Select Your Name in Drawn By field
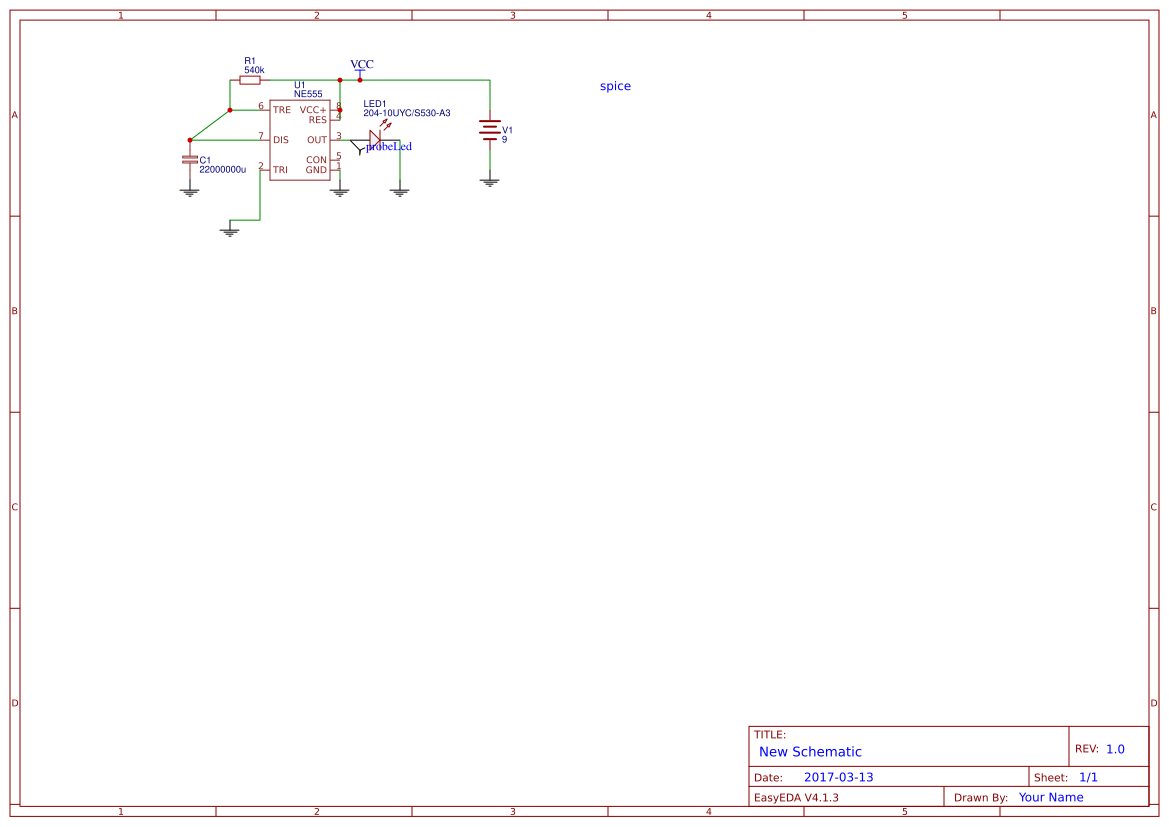Viewport: 1169px width, 827px height. [x=1050, y=797]
